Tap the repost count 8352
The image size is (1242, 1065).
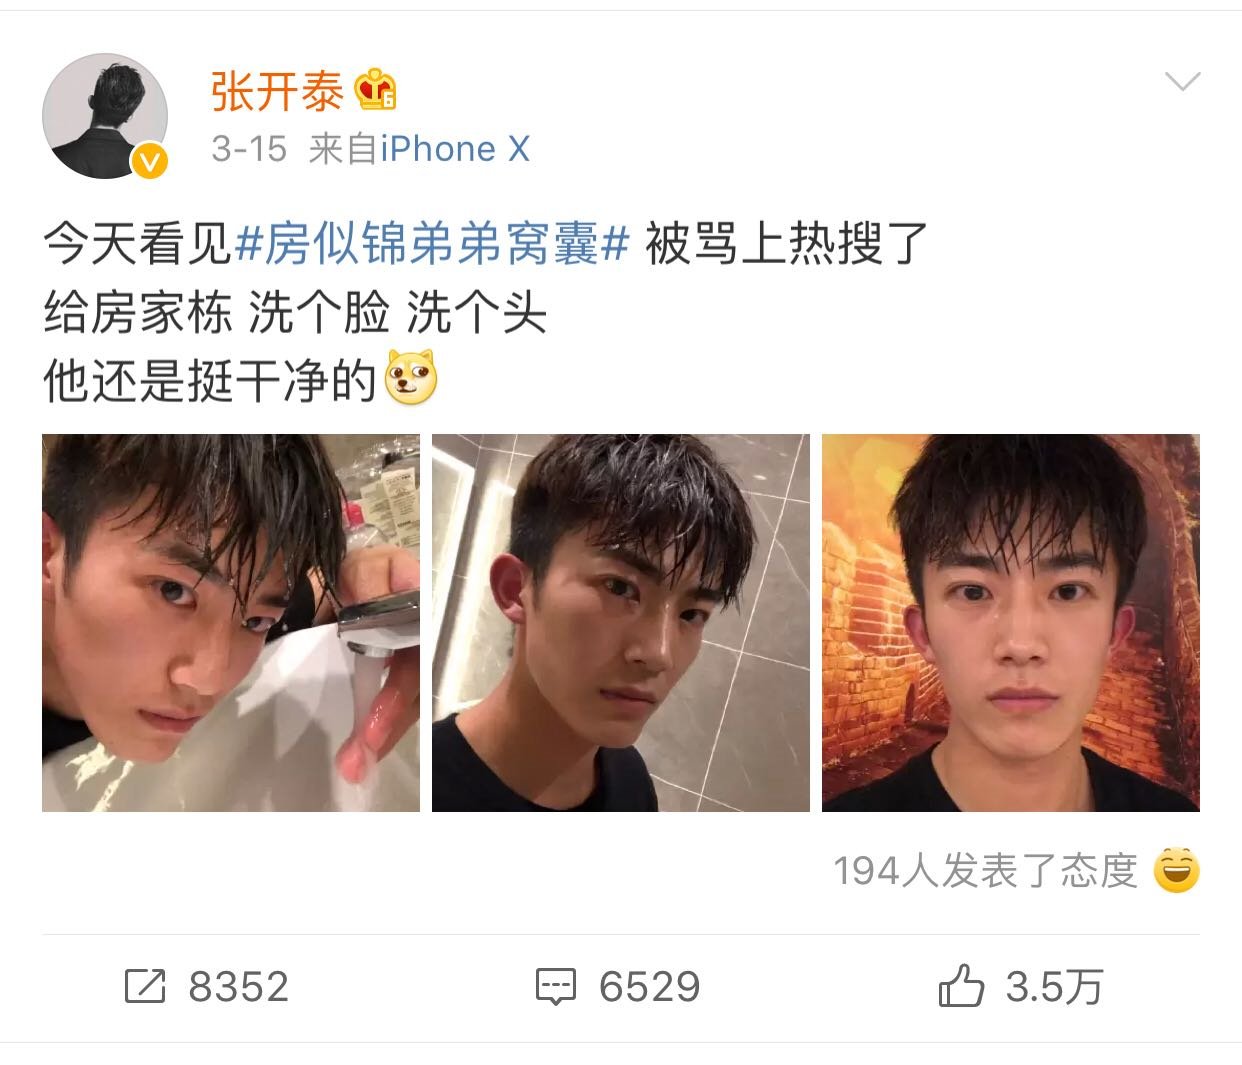[239, 987]
